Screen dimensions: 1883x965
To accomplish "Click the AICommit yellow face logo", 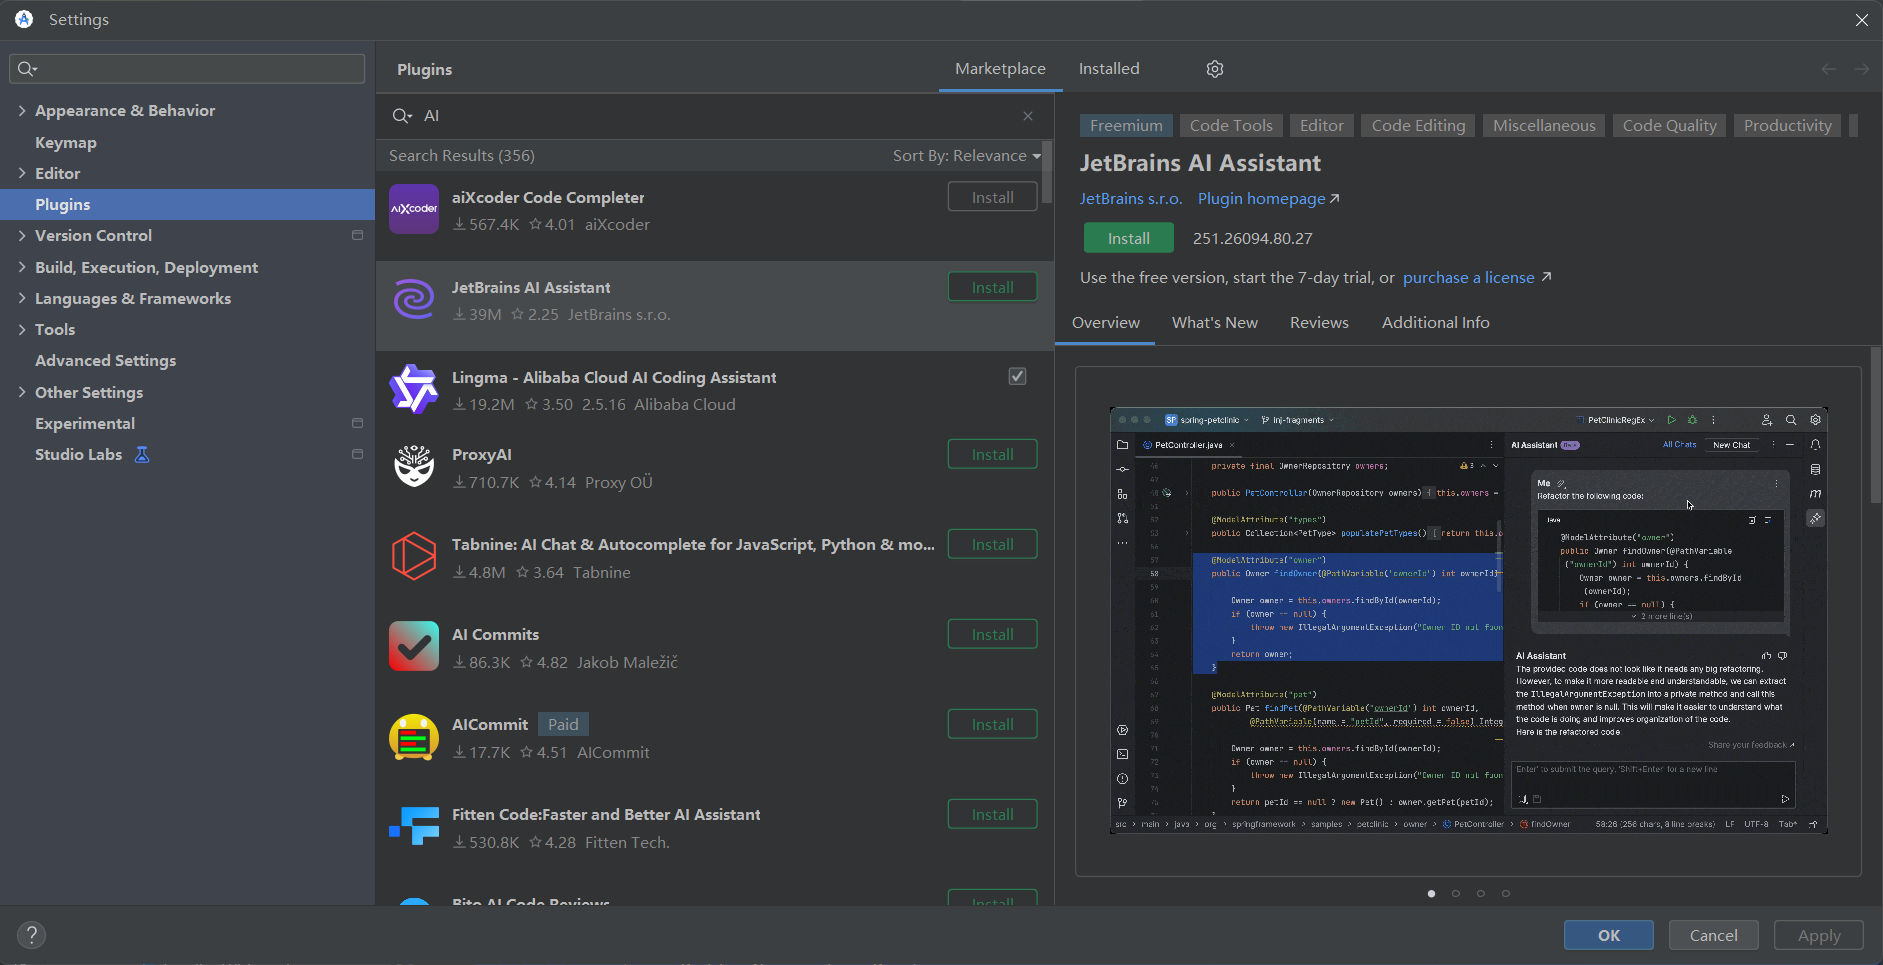I will [x=414, y=737].
